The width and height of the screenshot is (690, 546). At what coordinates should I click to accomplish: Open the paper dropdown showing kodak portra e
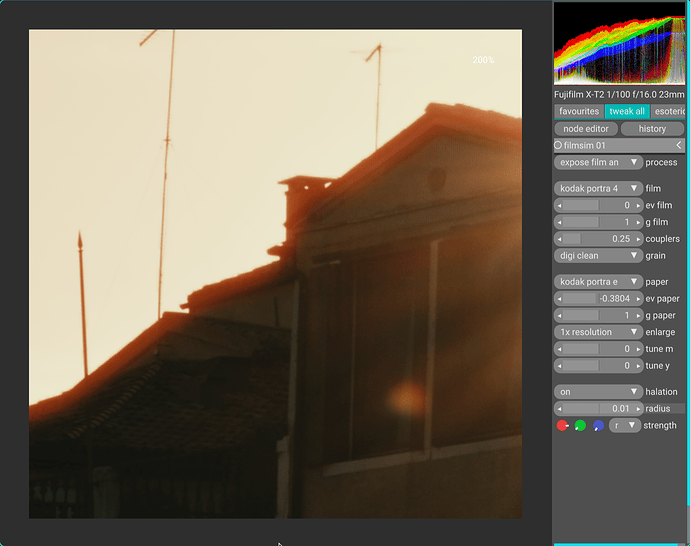(598, 282)
